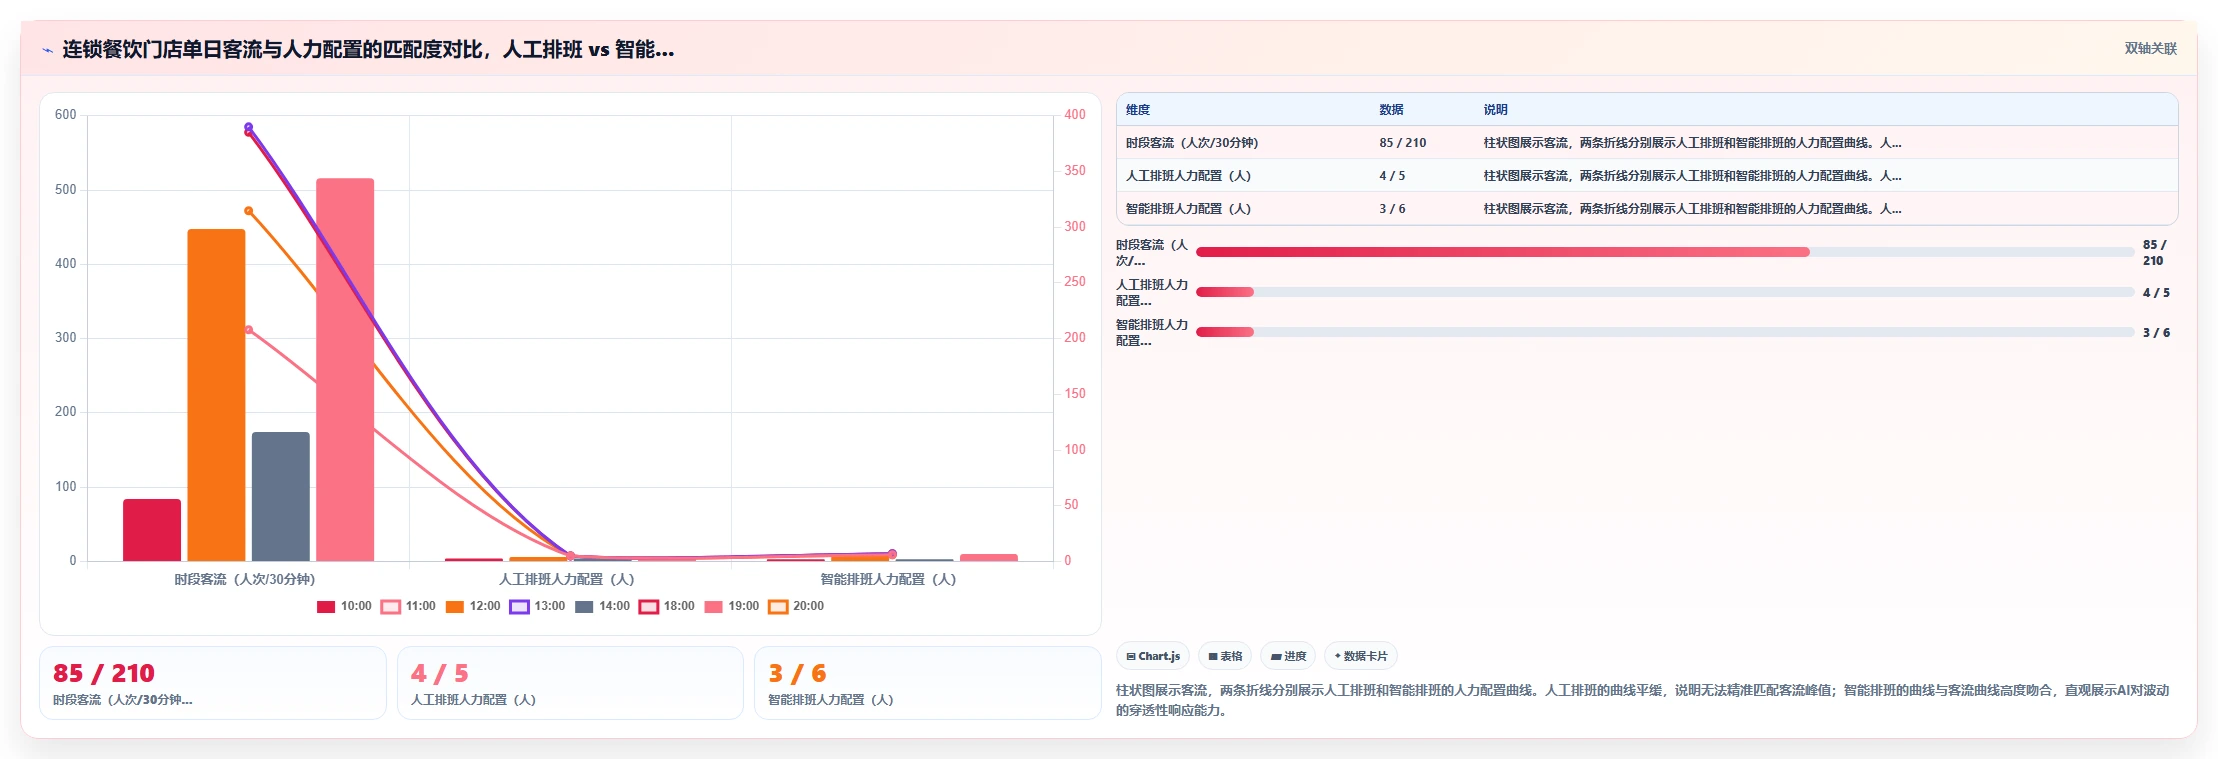
Task: Click the 表格 chip
Action: [x=1225, y=656]
